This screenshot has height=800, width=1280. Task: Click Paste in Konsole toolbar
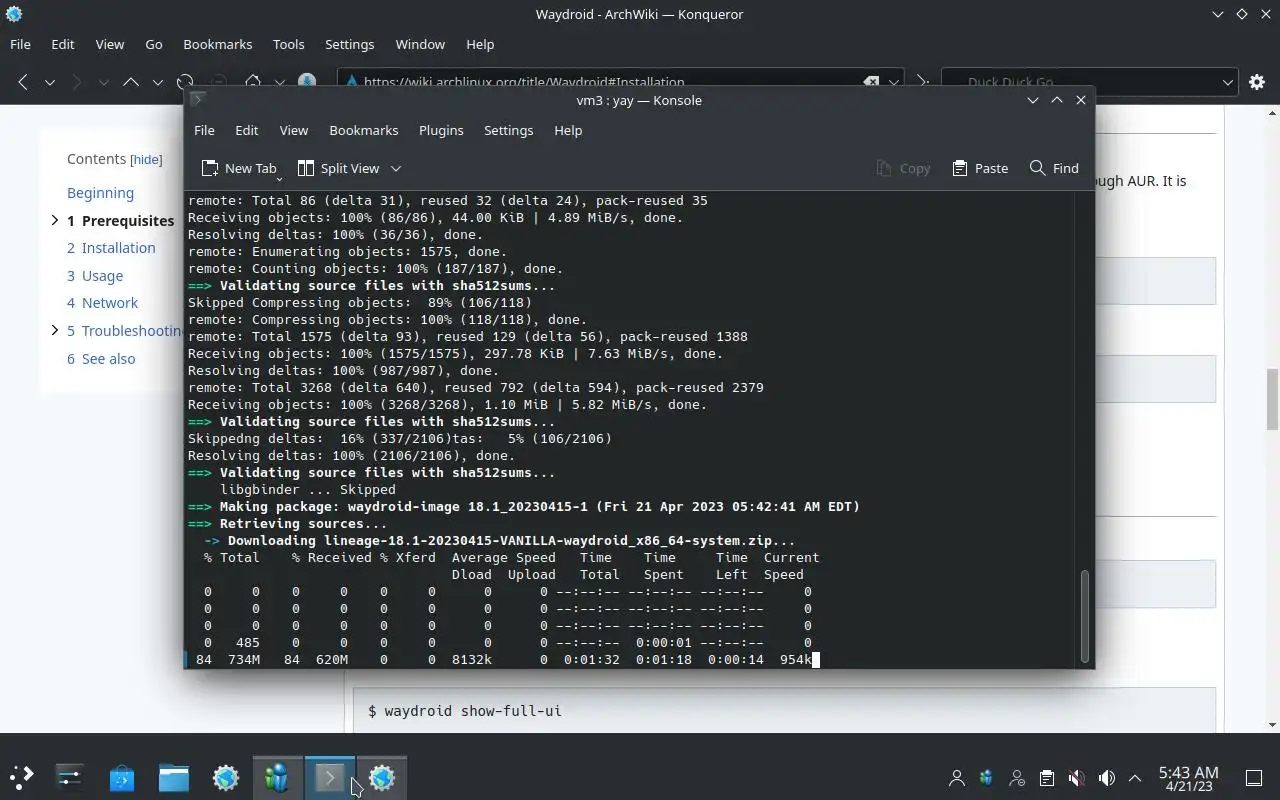click(x=980, y=168)
